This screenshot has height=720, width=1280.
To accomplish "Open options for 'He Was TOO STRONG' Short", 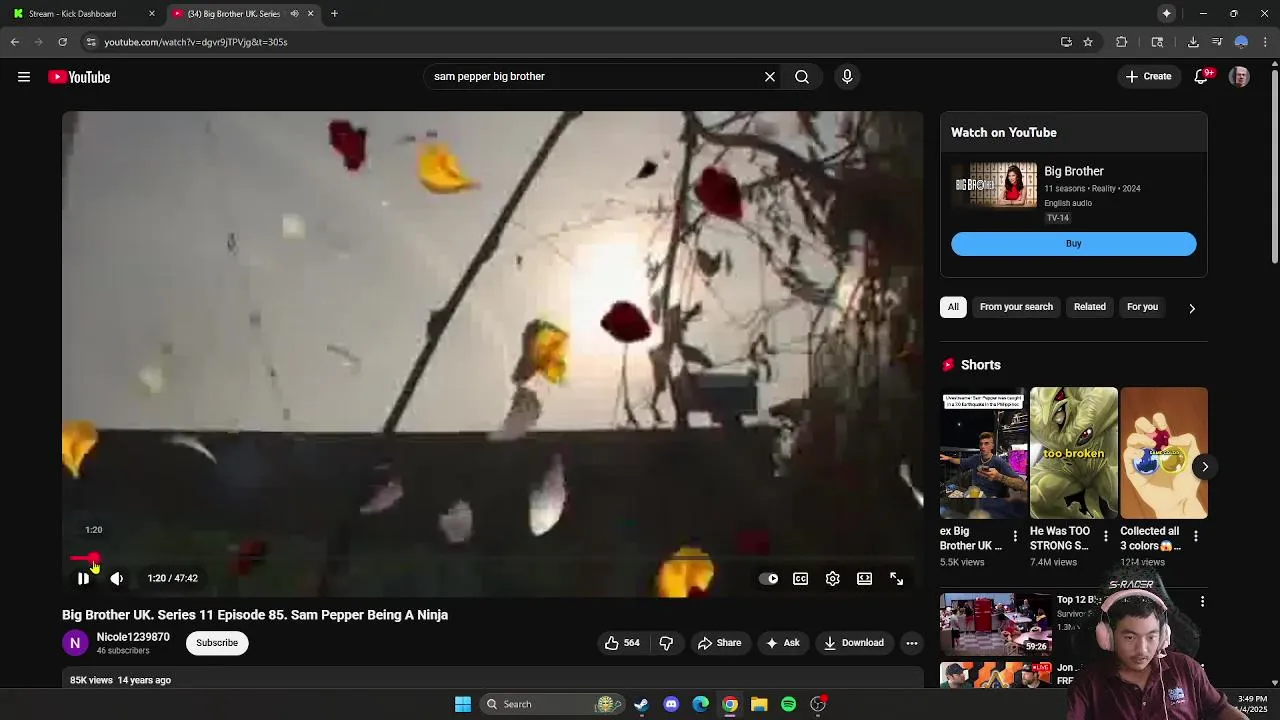I will coord(1105,537).
